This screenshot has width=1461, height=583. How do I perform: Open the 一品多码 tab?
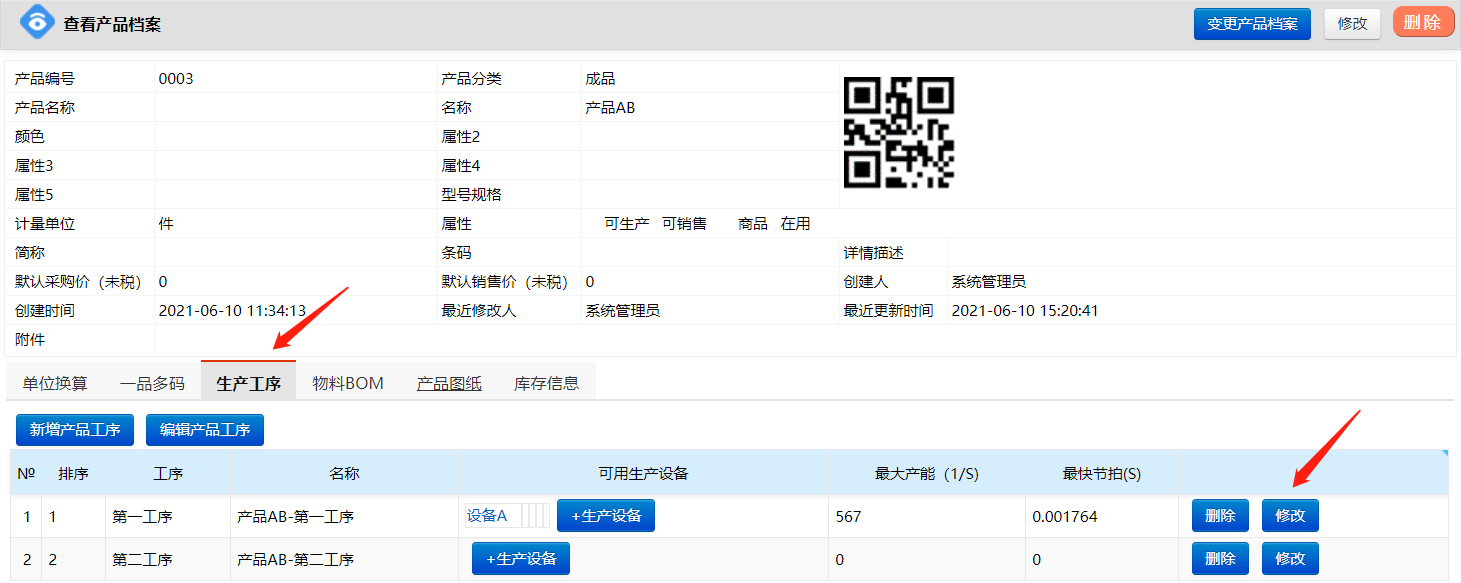[x=152, y=383]
